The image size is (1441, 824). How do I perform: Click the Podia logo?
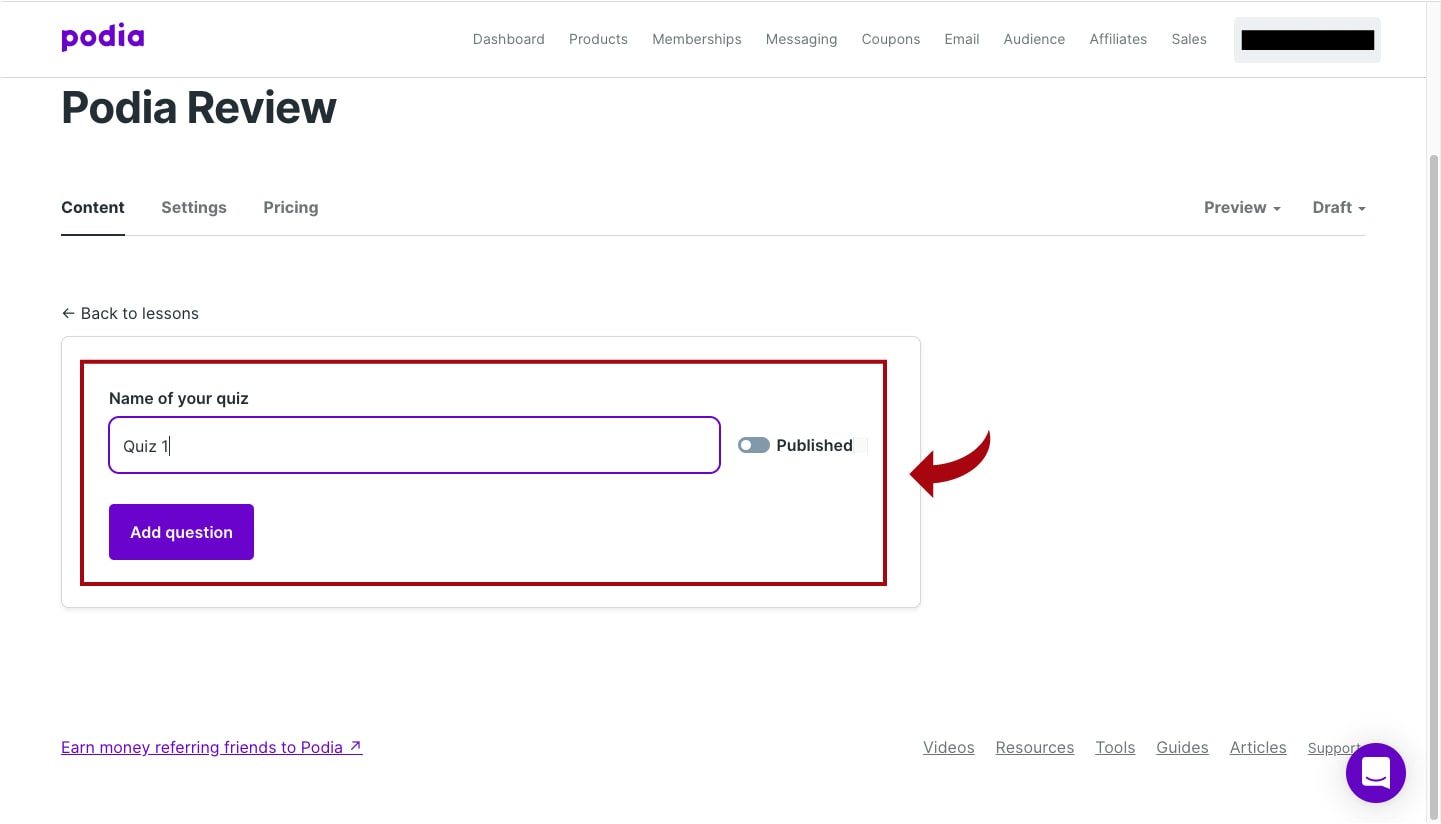coord(102,38)
